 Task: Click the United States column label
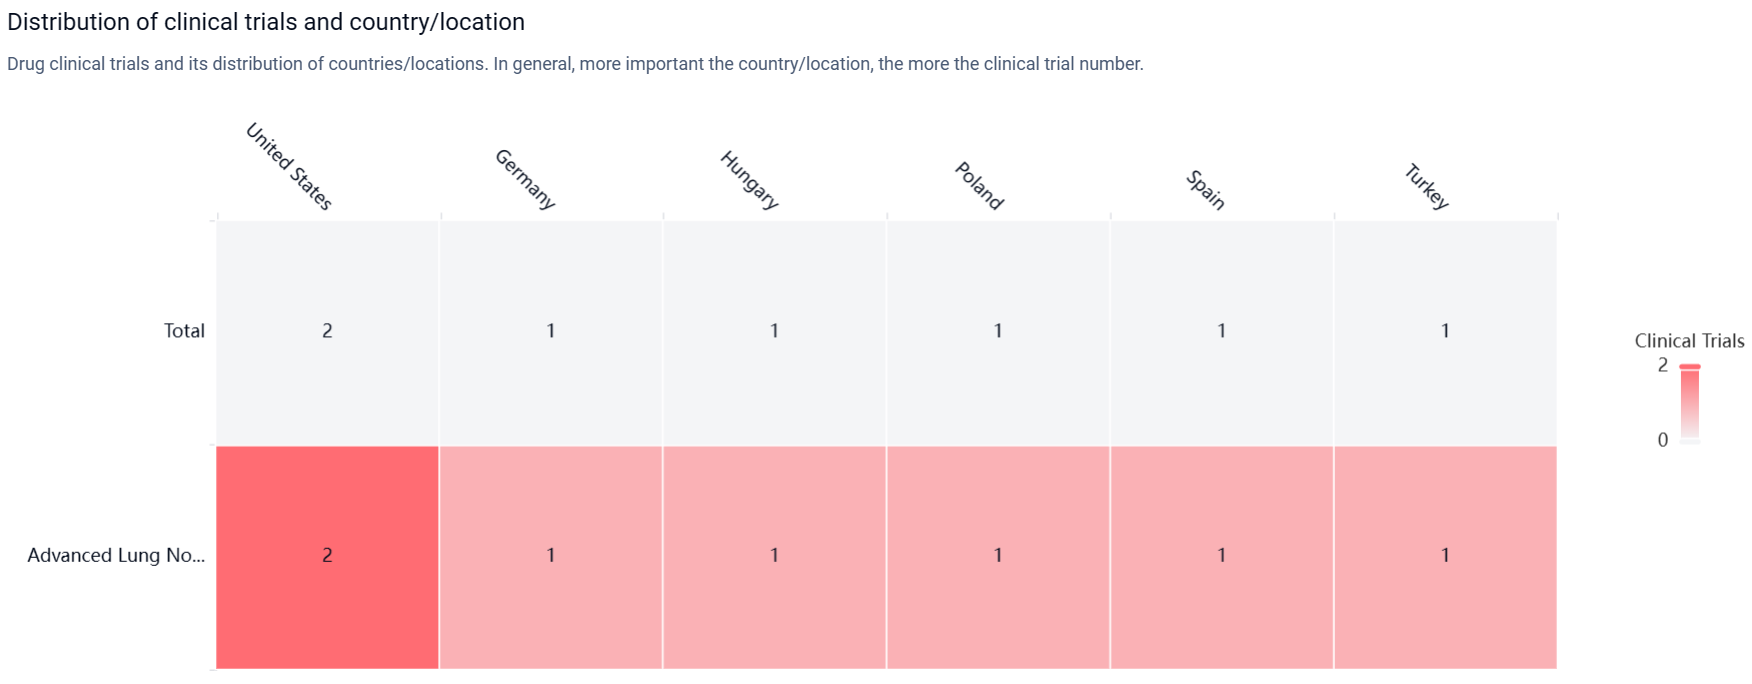tap(289, 167)
